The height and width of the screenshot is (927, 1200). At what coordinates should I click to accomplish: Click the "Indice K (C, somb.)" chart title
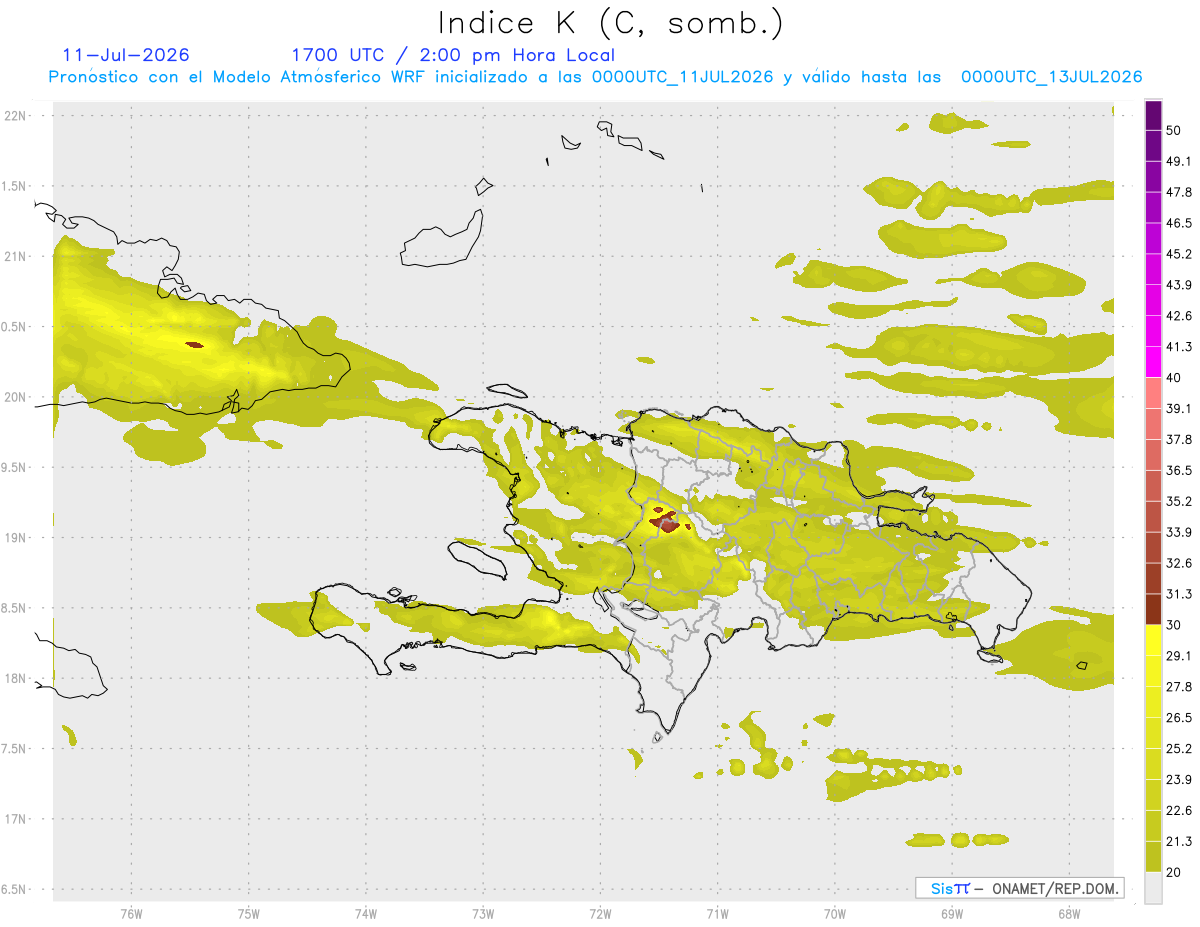[x=611, y=23]
